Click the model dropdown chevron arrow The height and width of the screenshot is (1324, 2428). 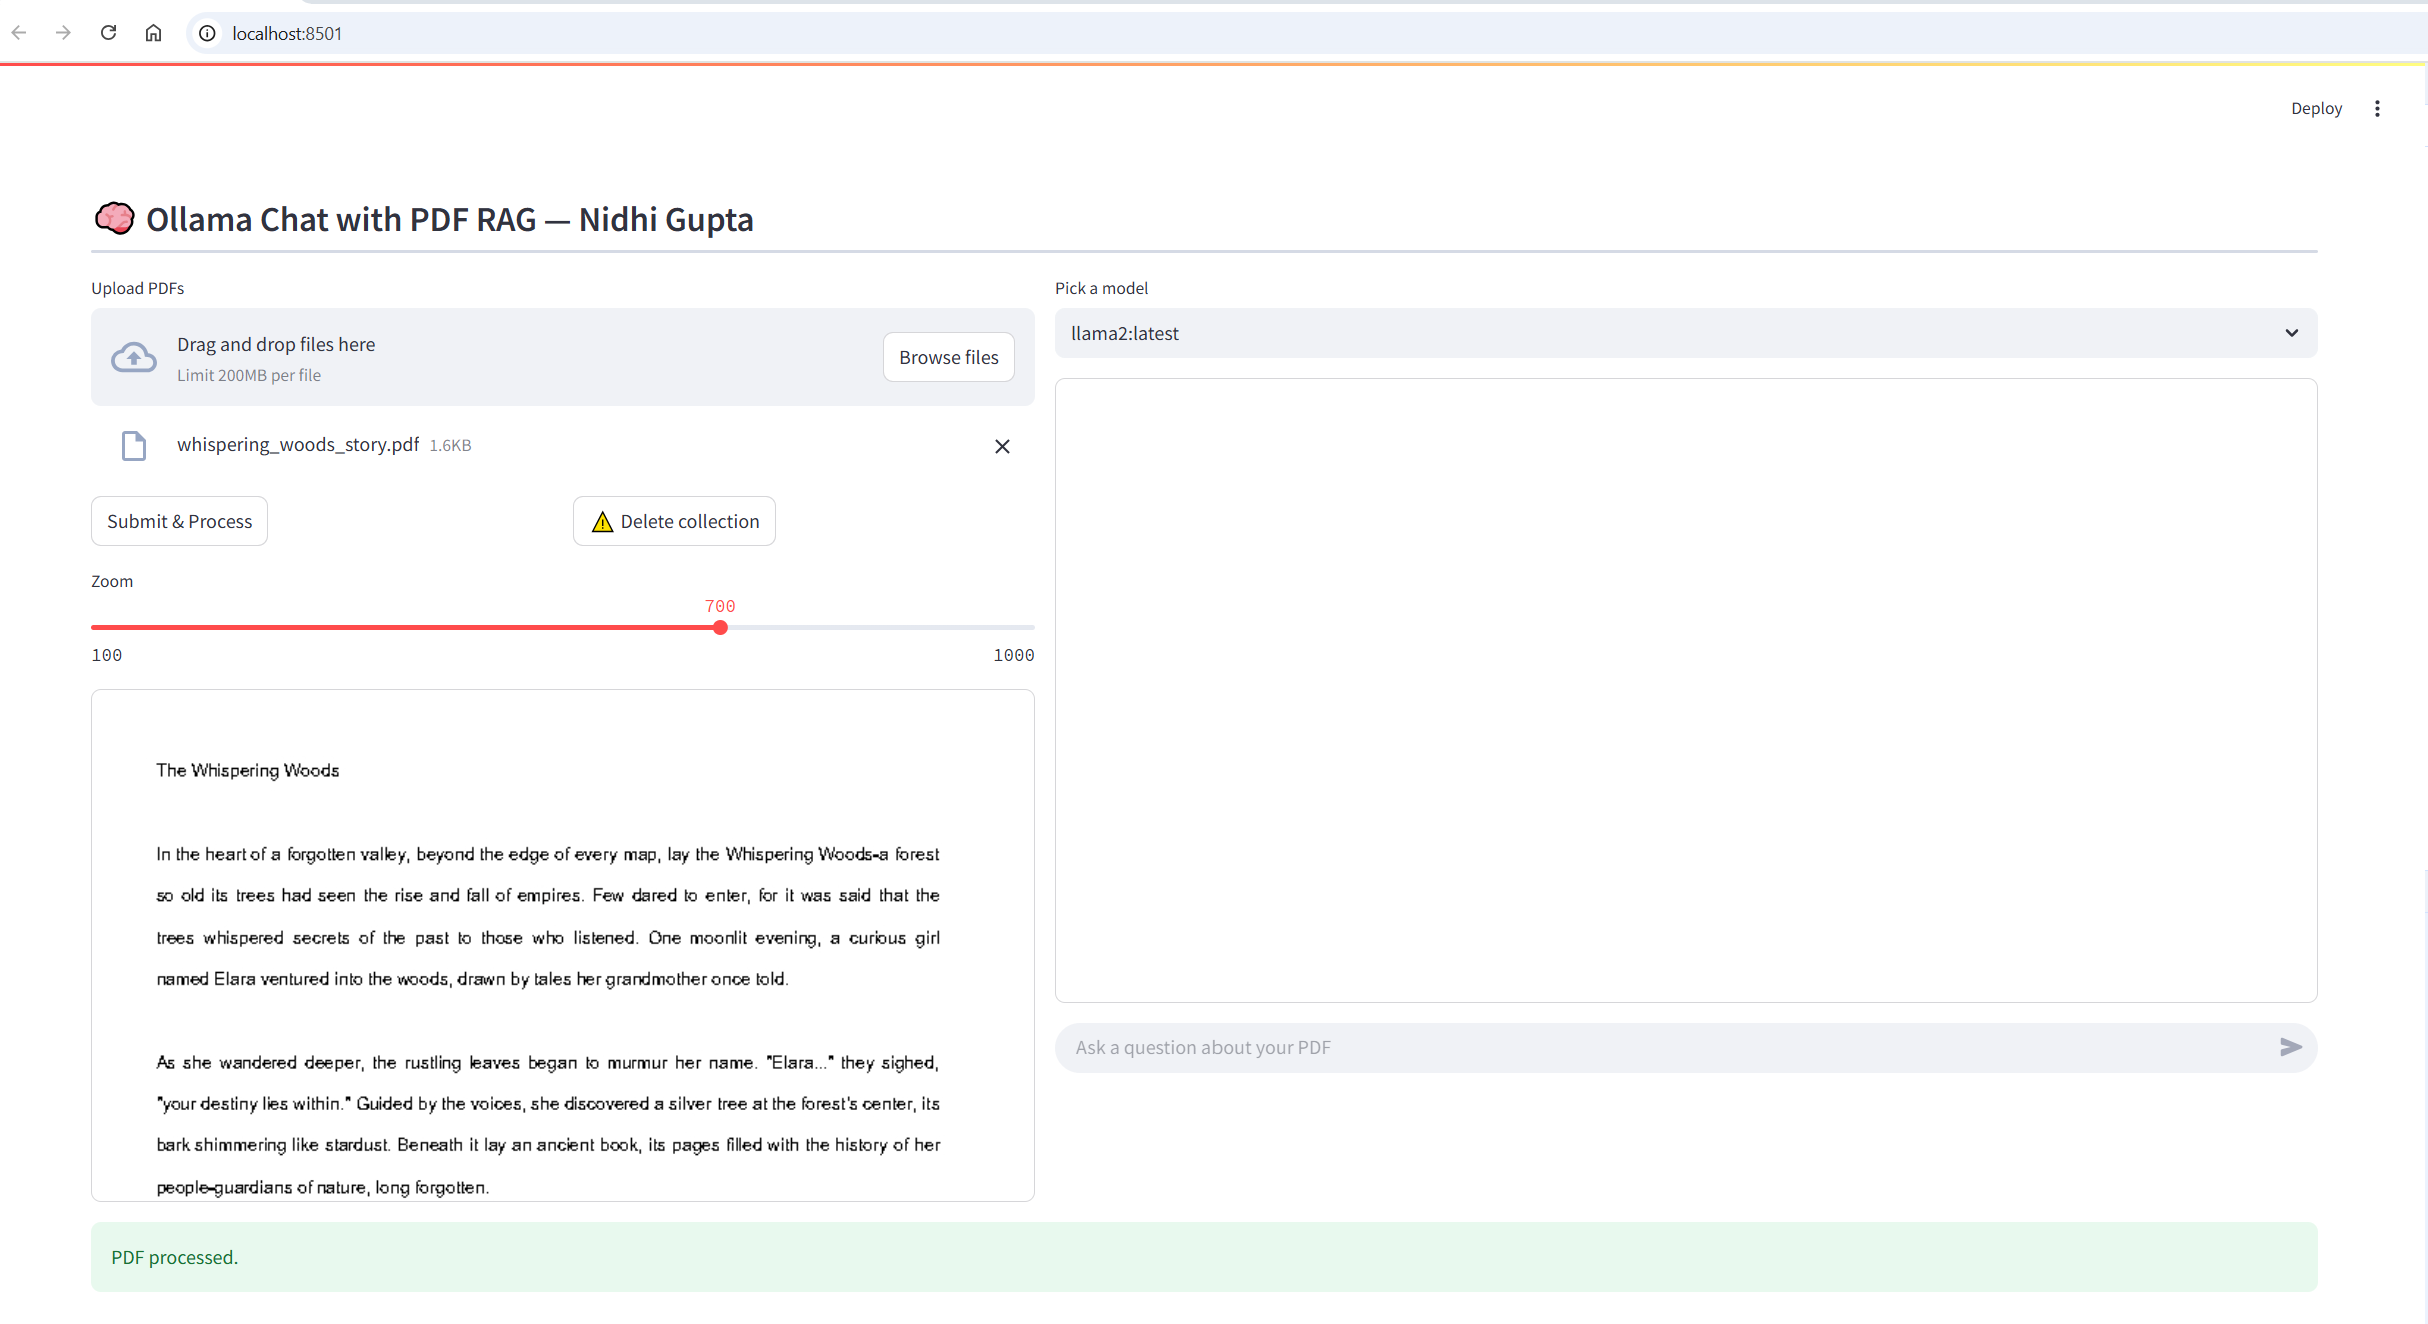2291,333
